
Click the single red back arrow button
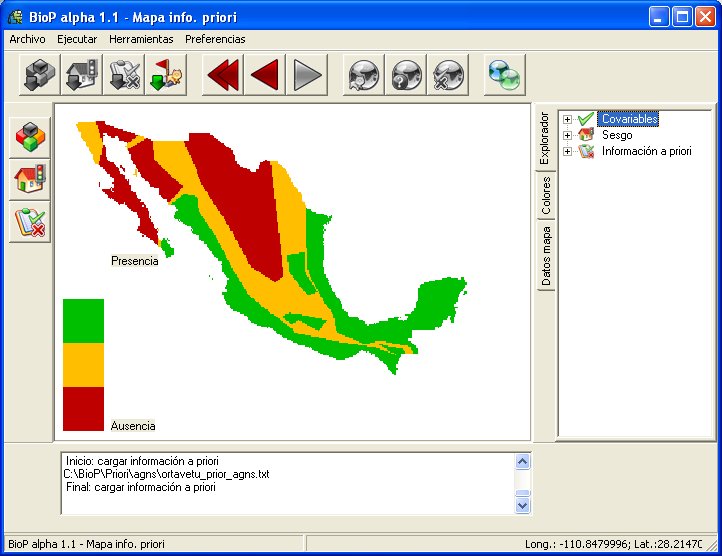(265, 75)
